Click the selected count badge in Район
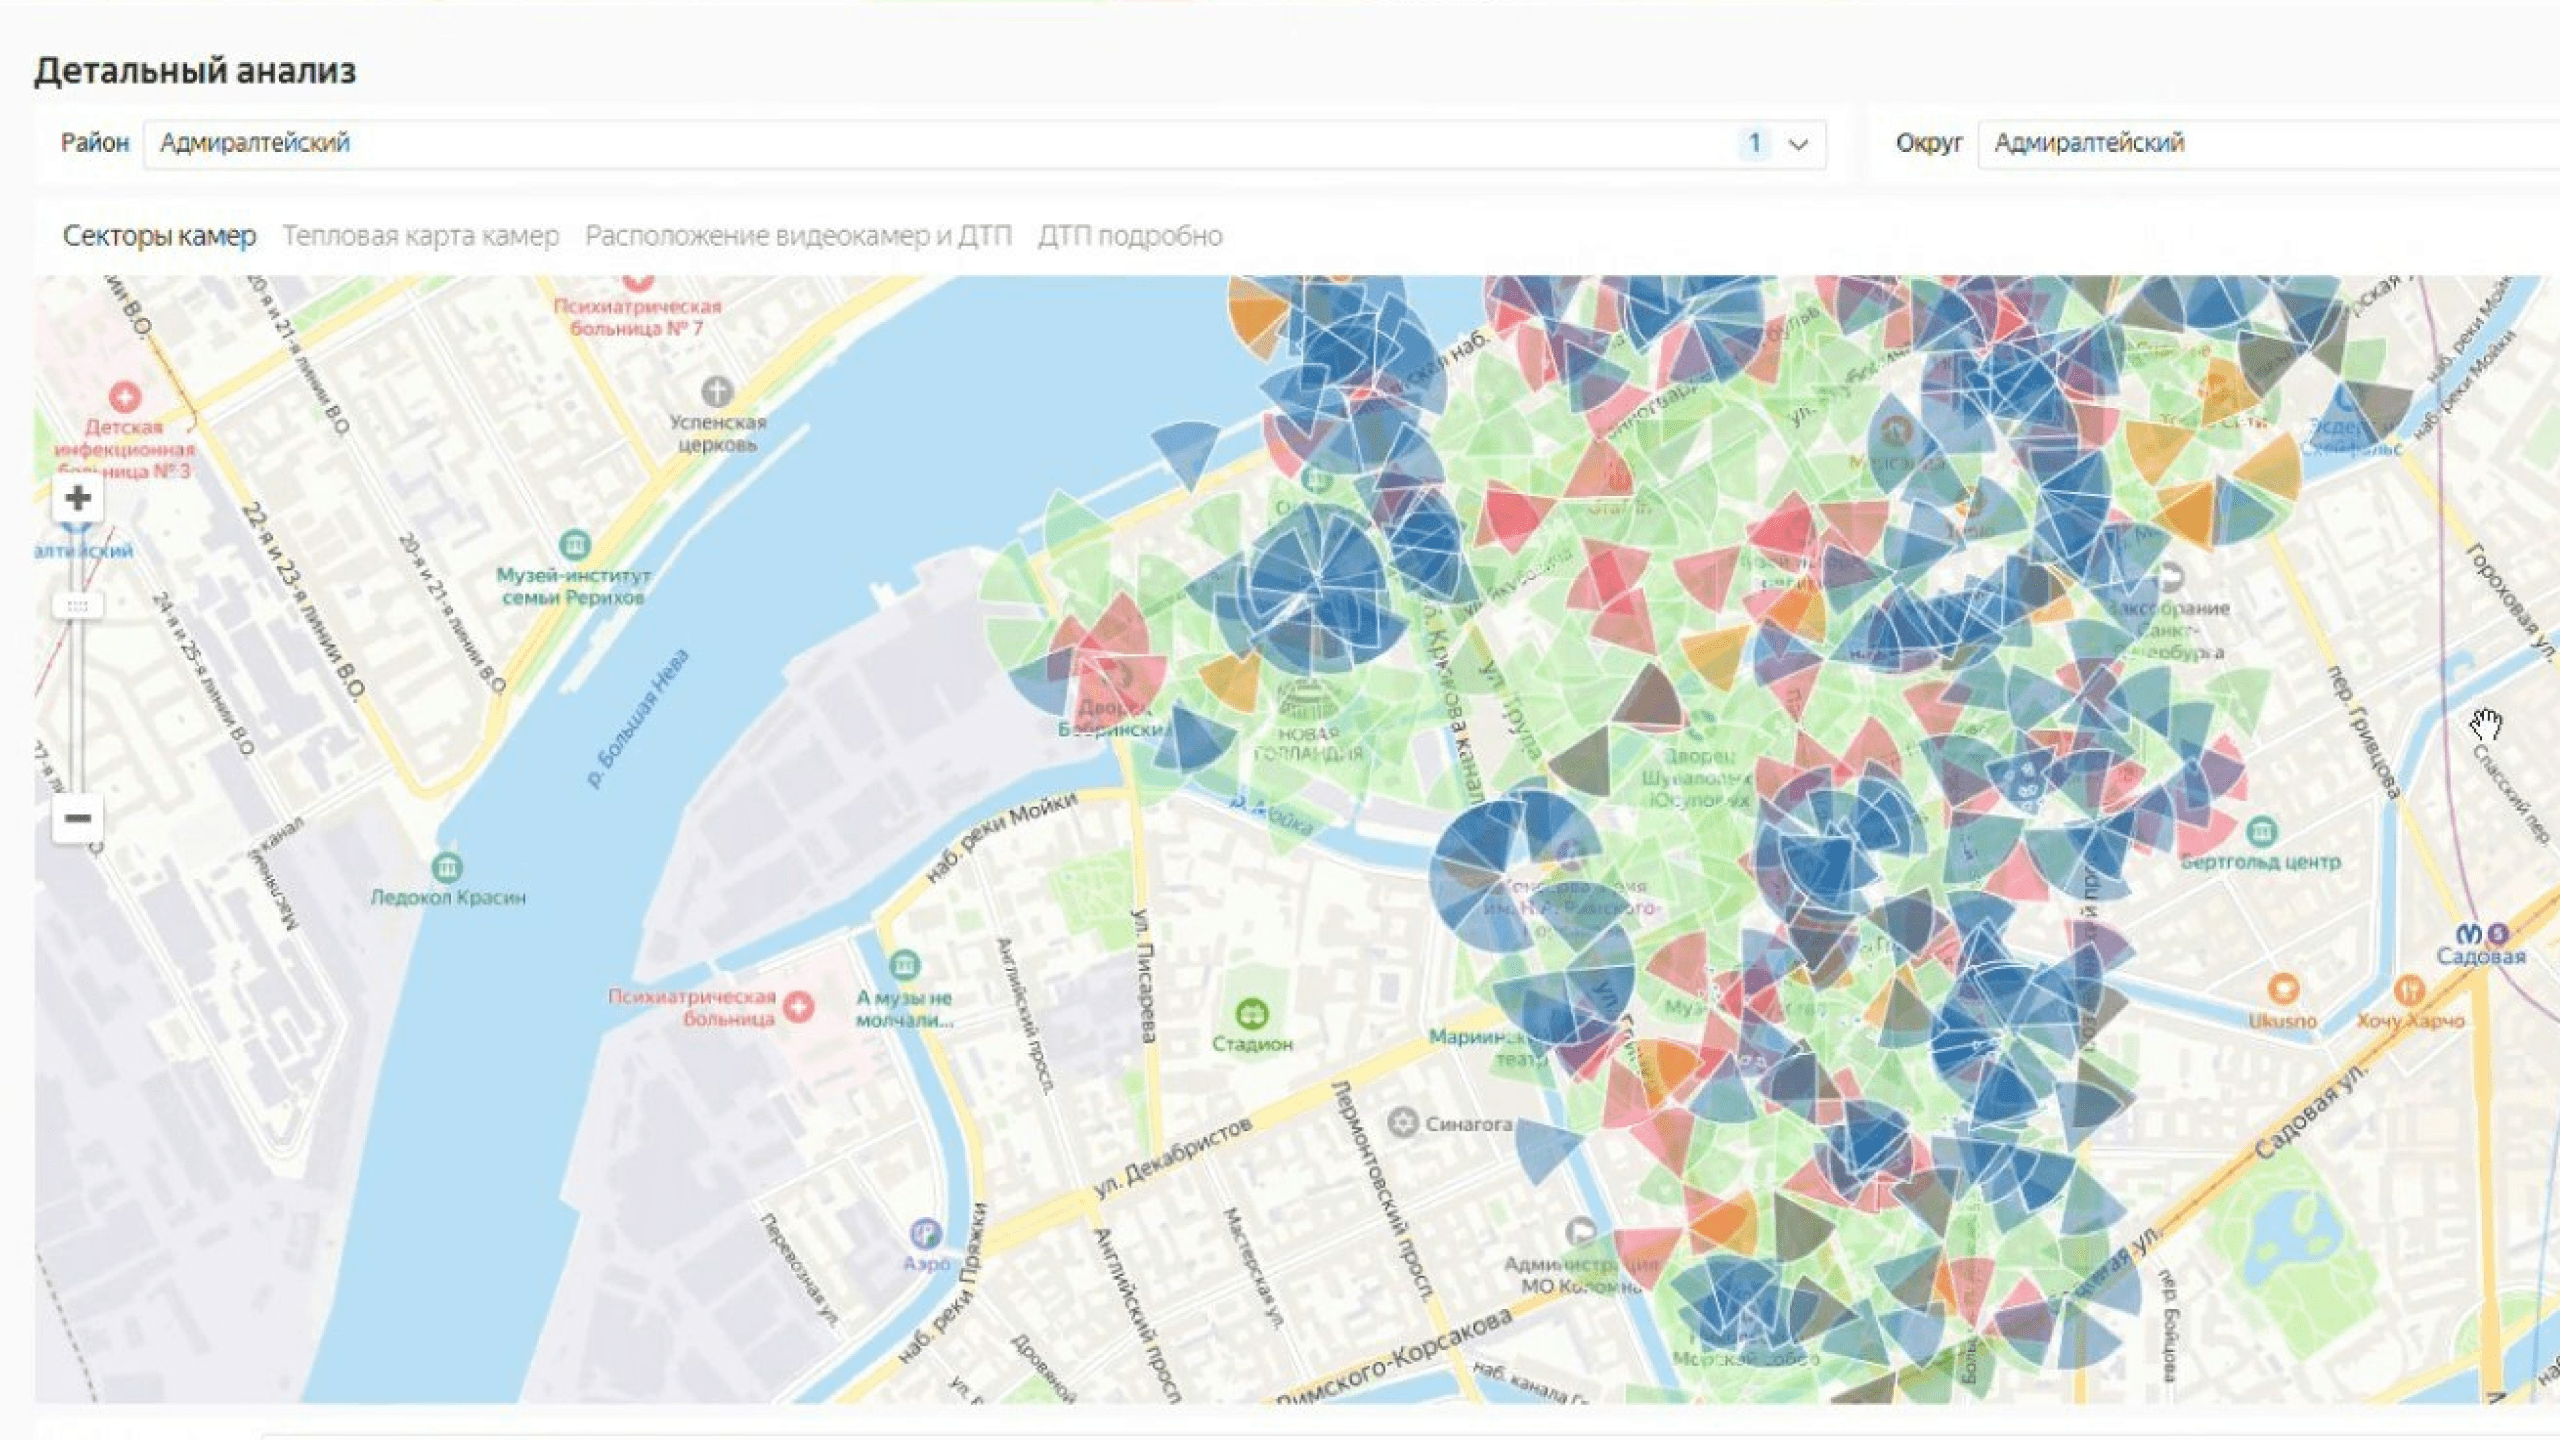Viewport: 2560px width, 1440px height. pyautogui.click(x=1754, y=144)
